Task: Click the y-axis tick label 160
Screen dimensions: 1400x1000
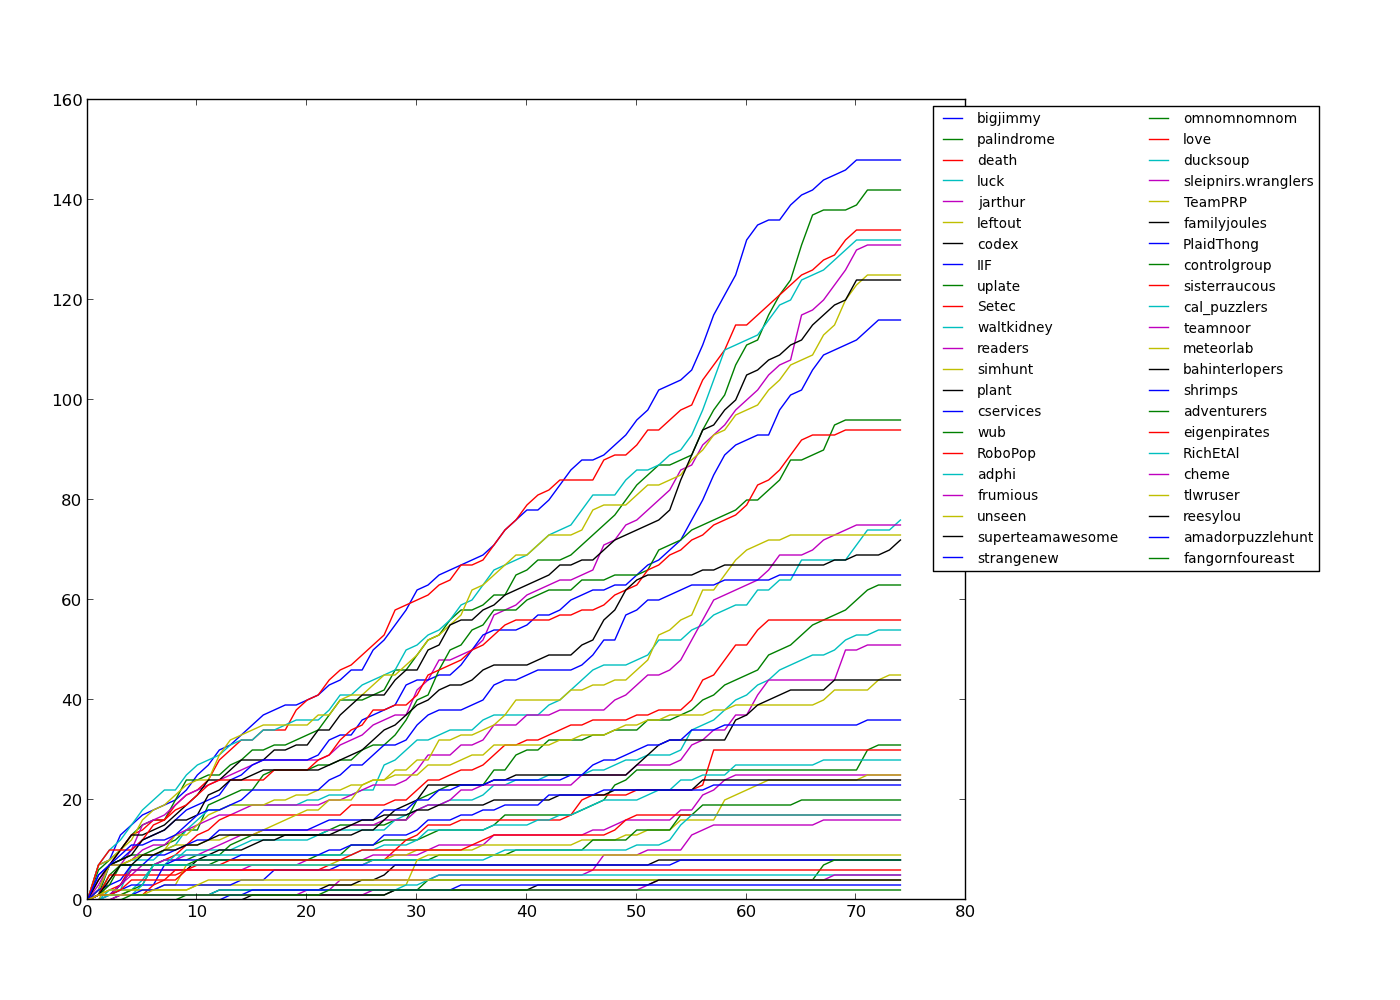Action: 68,100
